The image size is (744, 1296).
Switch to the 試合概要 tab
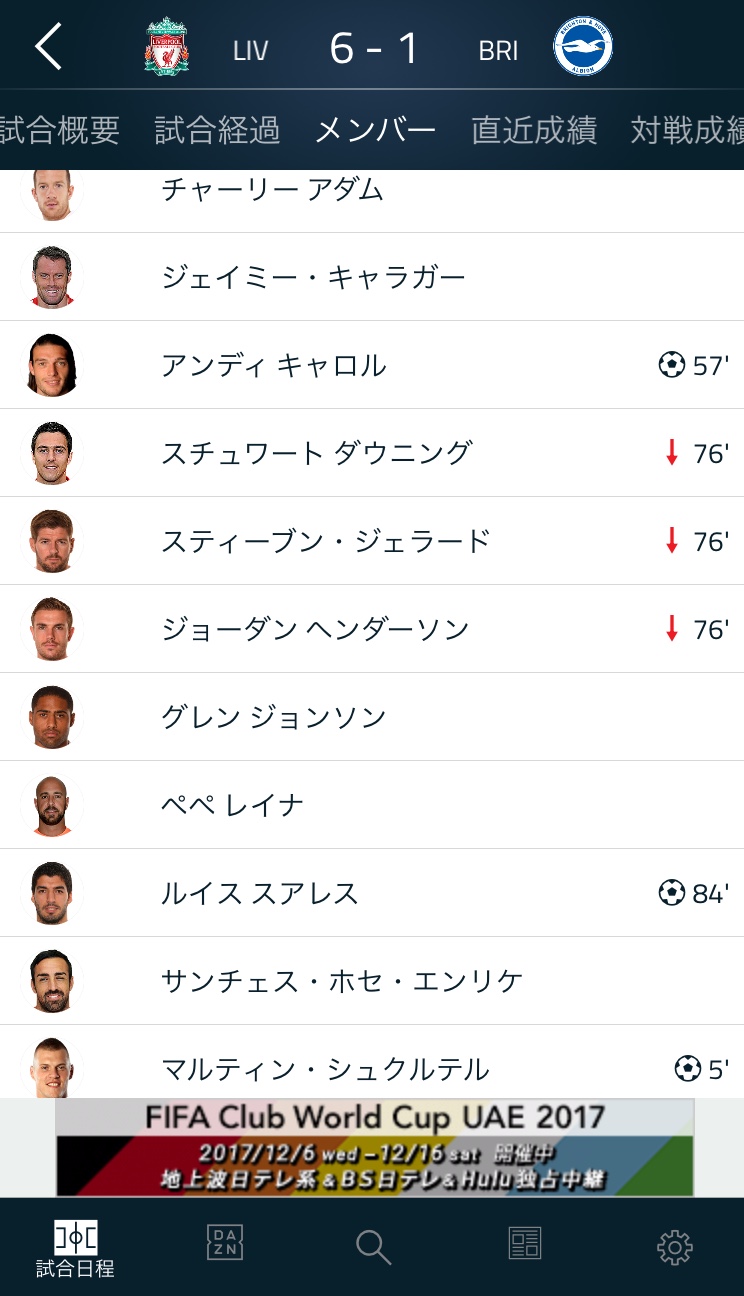(x=58, y=130)
